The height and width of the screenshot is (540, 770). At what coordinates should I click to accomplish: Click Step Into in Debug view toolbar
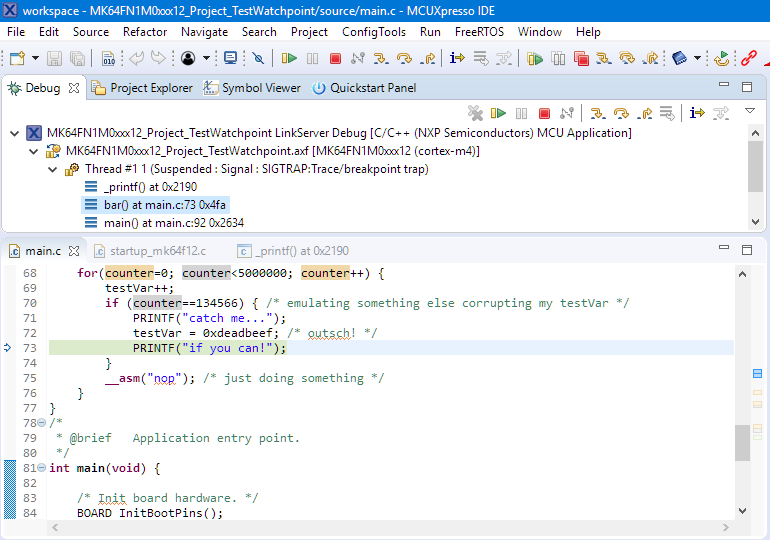[598, 114]
